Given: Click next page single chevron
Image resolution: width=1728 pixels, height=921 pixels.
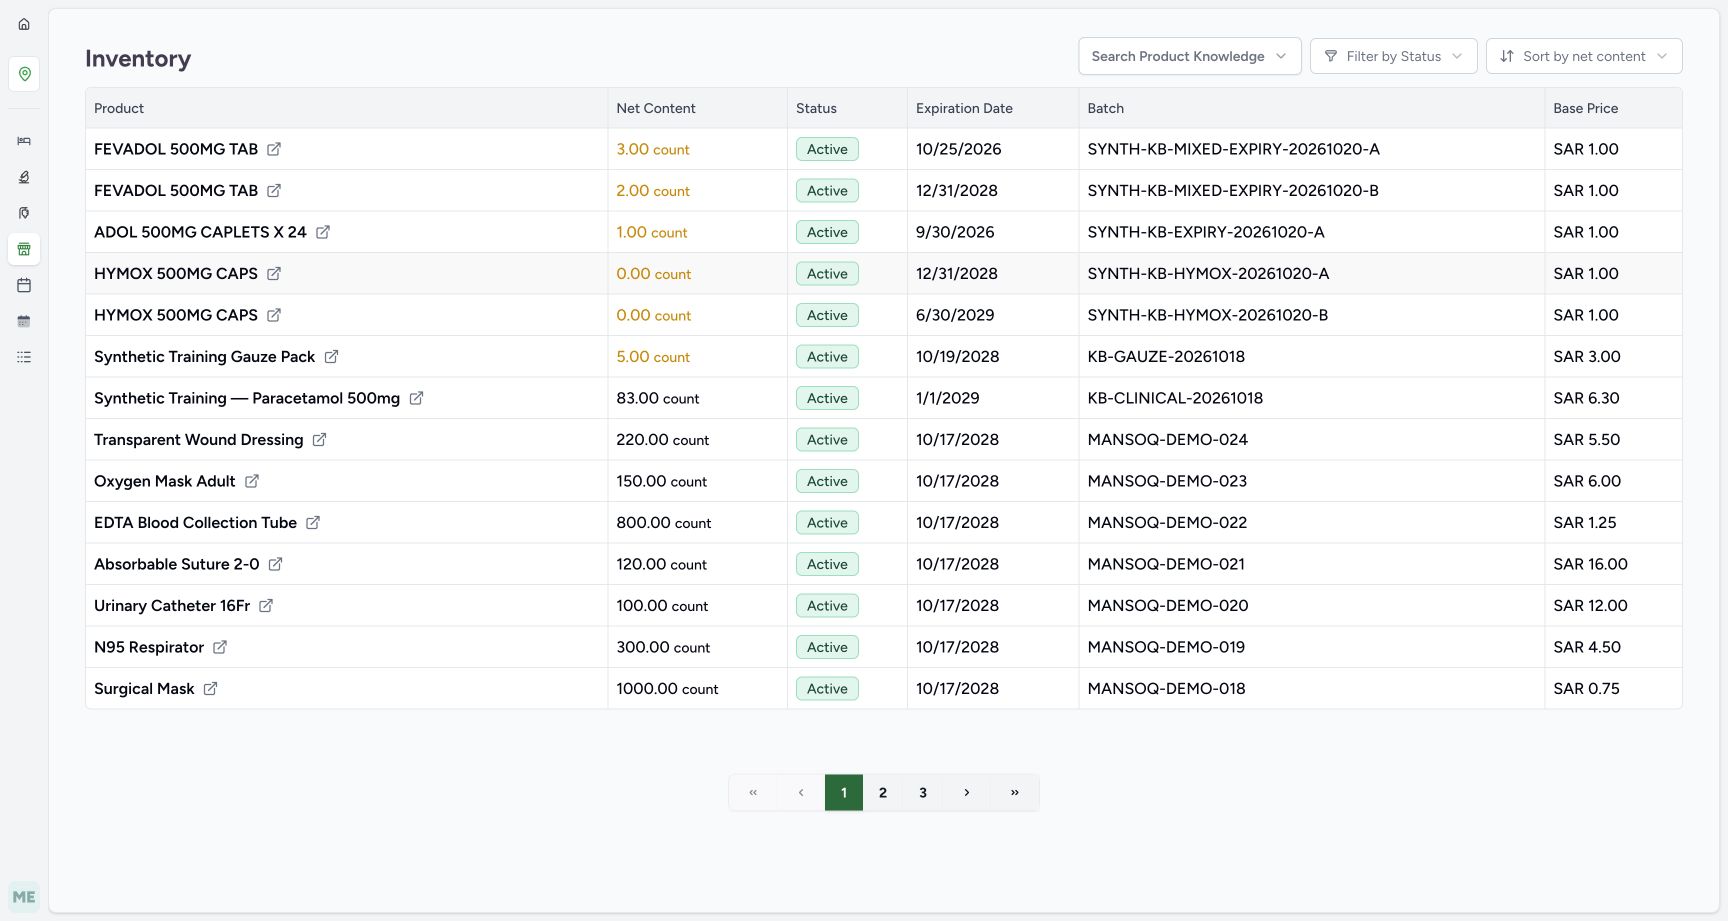Looking at the screenshot, I should pos(967,792).
